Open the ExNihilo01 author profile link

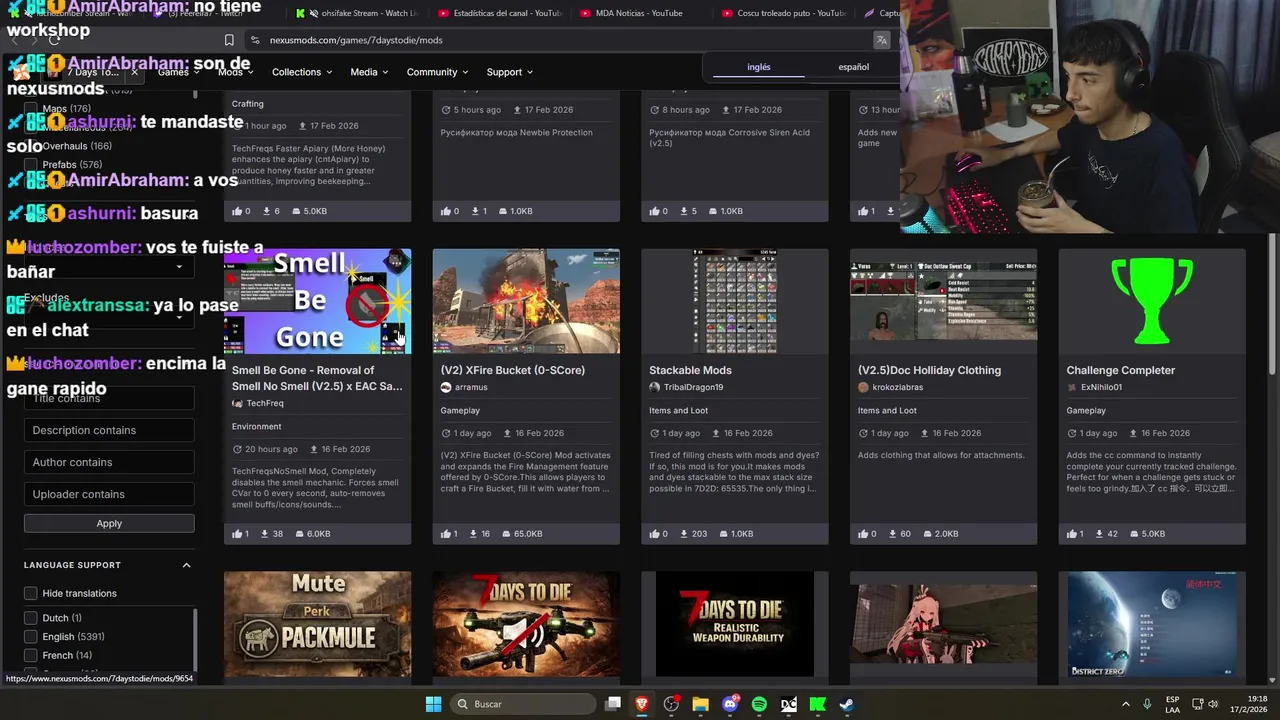coord(1101,387)
